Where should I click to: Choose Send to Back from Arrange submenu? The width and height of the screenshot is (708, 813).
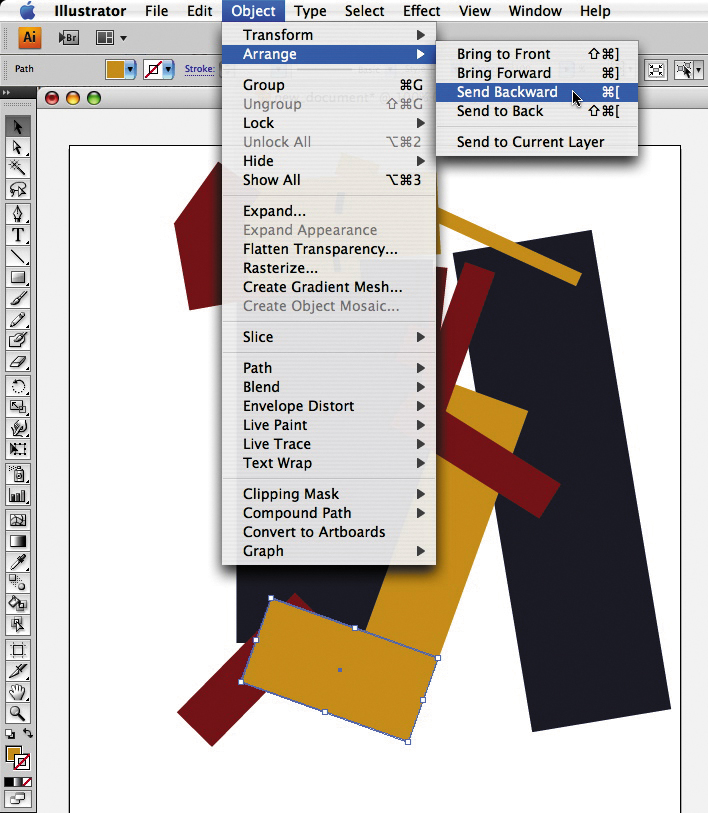tap(500, 111)
